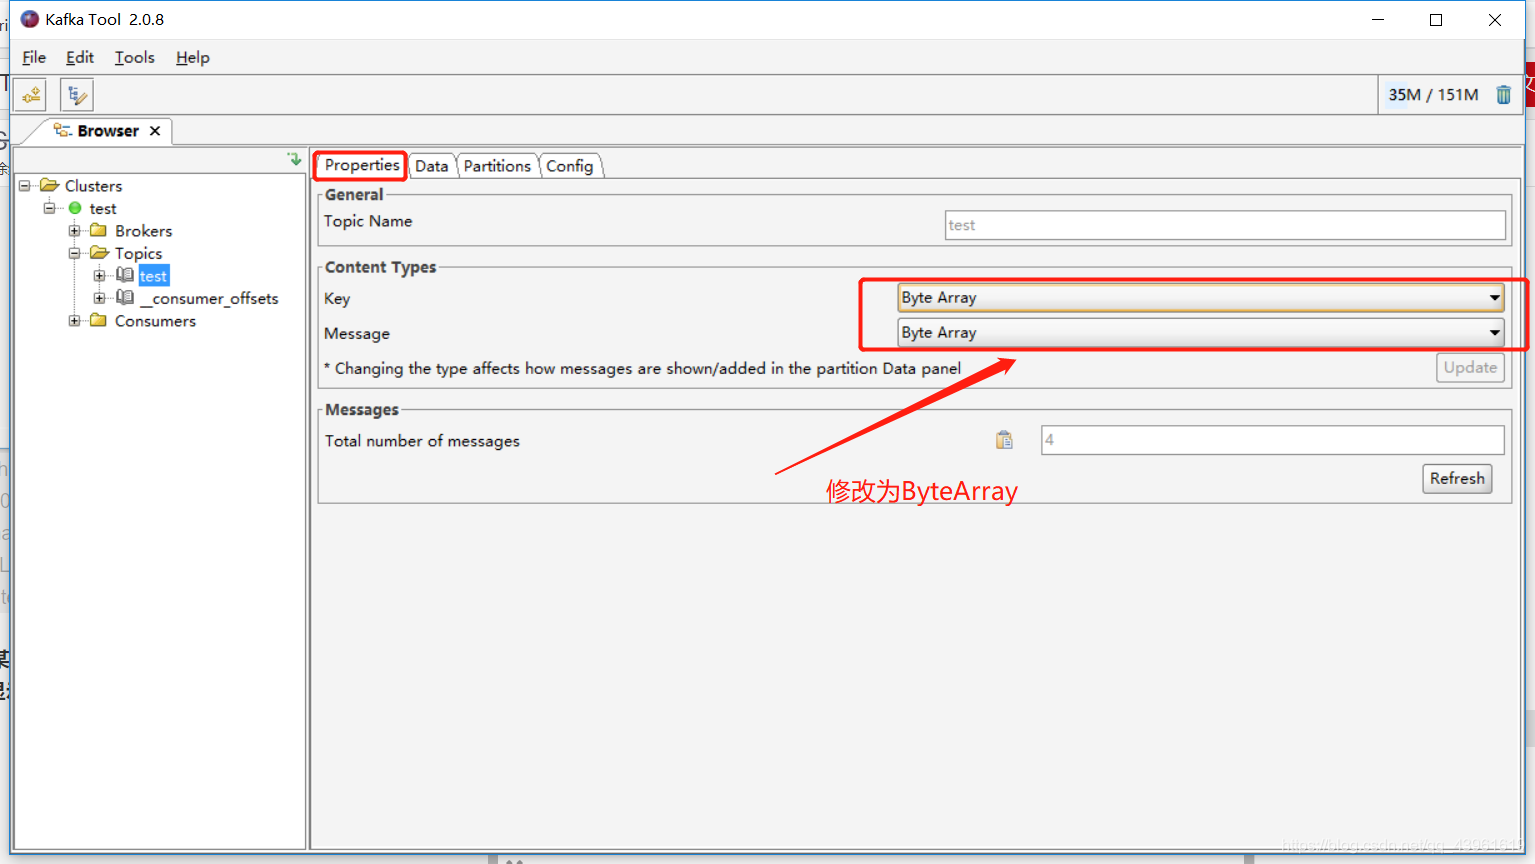1535x864 pixels.
Task: Click the Brokers folder icon
Action: [98, 230]
